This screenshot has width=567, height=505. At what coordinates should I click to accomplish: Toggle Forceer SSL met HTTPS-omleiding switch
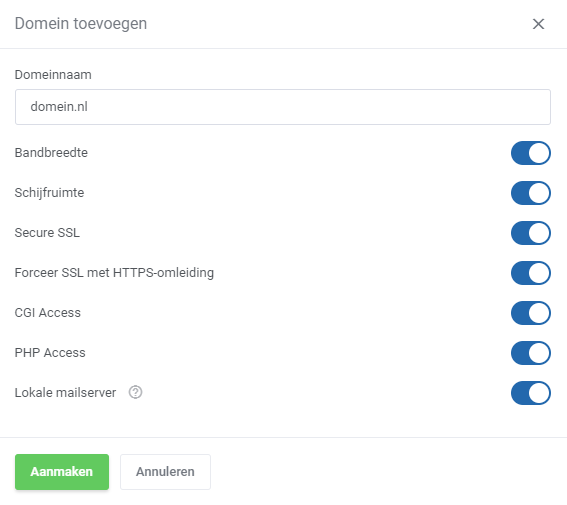[530, 273]
